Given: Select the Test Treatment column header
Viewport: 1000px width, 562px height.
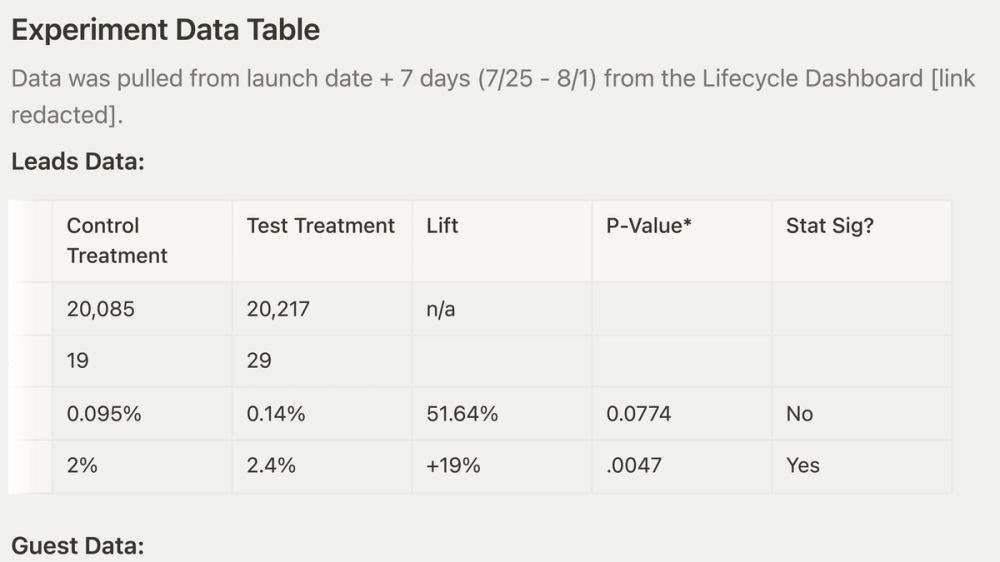Looking at the screenshot, I should click(x=320, y=226).
